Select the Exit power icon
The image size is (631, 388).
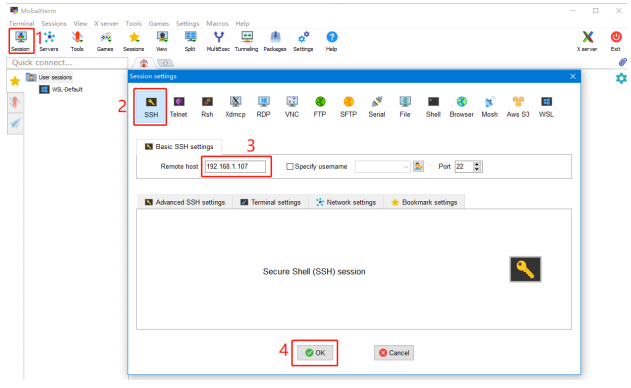[x=616, y=41]
